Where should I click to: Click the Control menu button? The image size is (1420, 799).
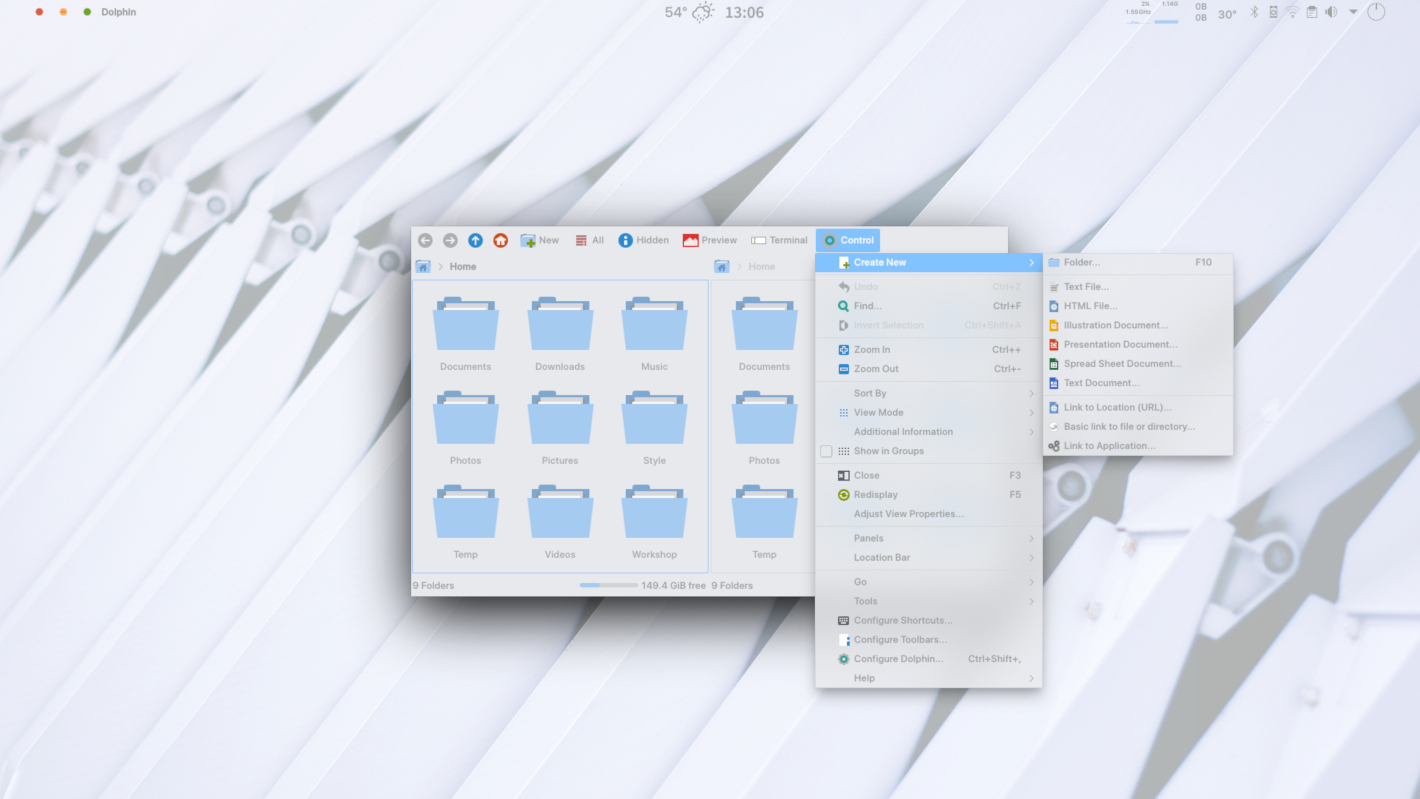(x=848, y=240)
